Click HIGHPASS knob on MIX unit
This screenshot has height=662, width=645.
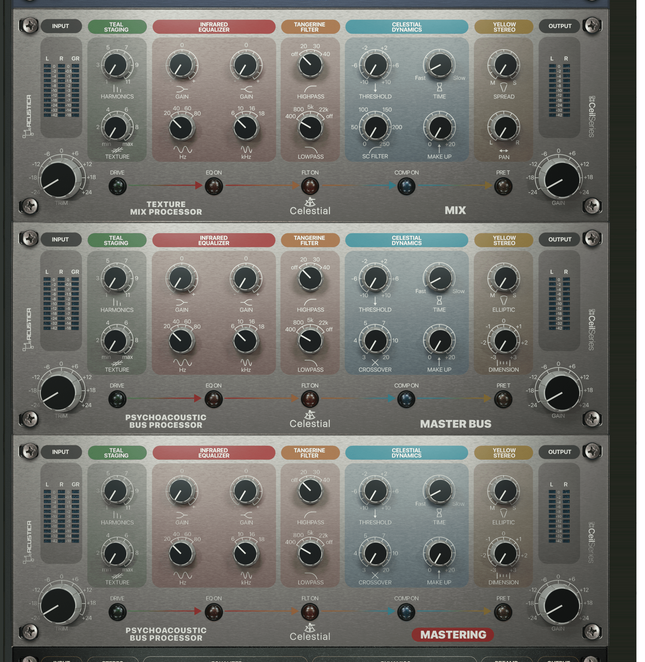click(x=310, y=65)
